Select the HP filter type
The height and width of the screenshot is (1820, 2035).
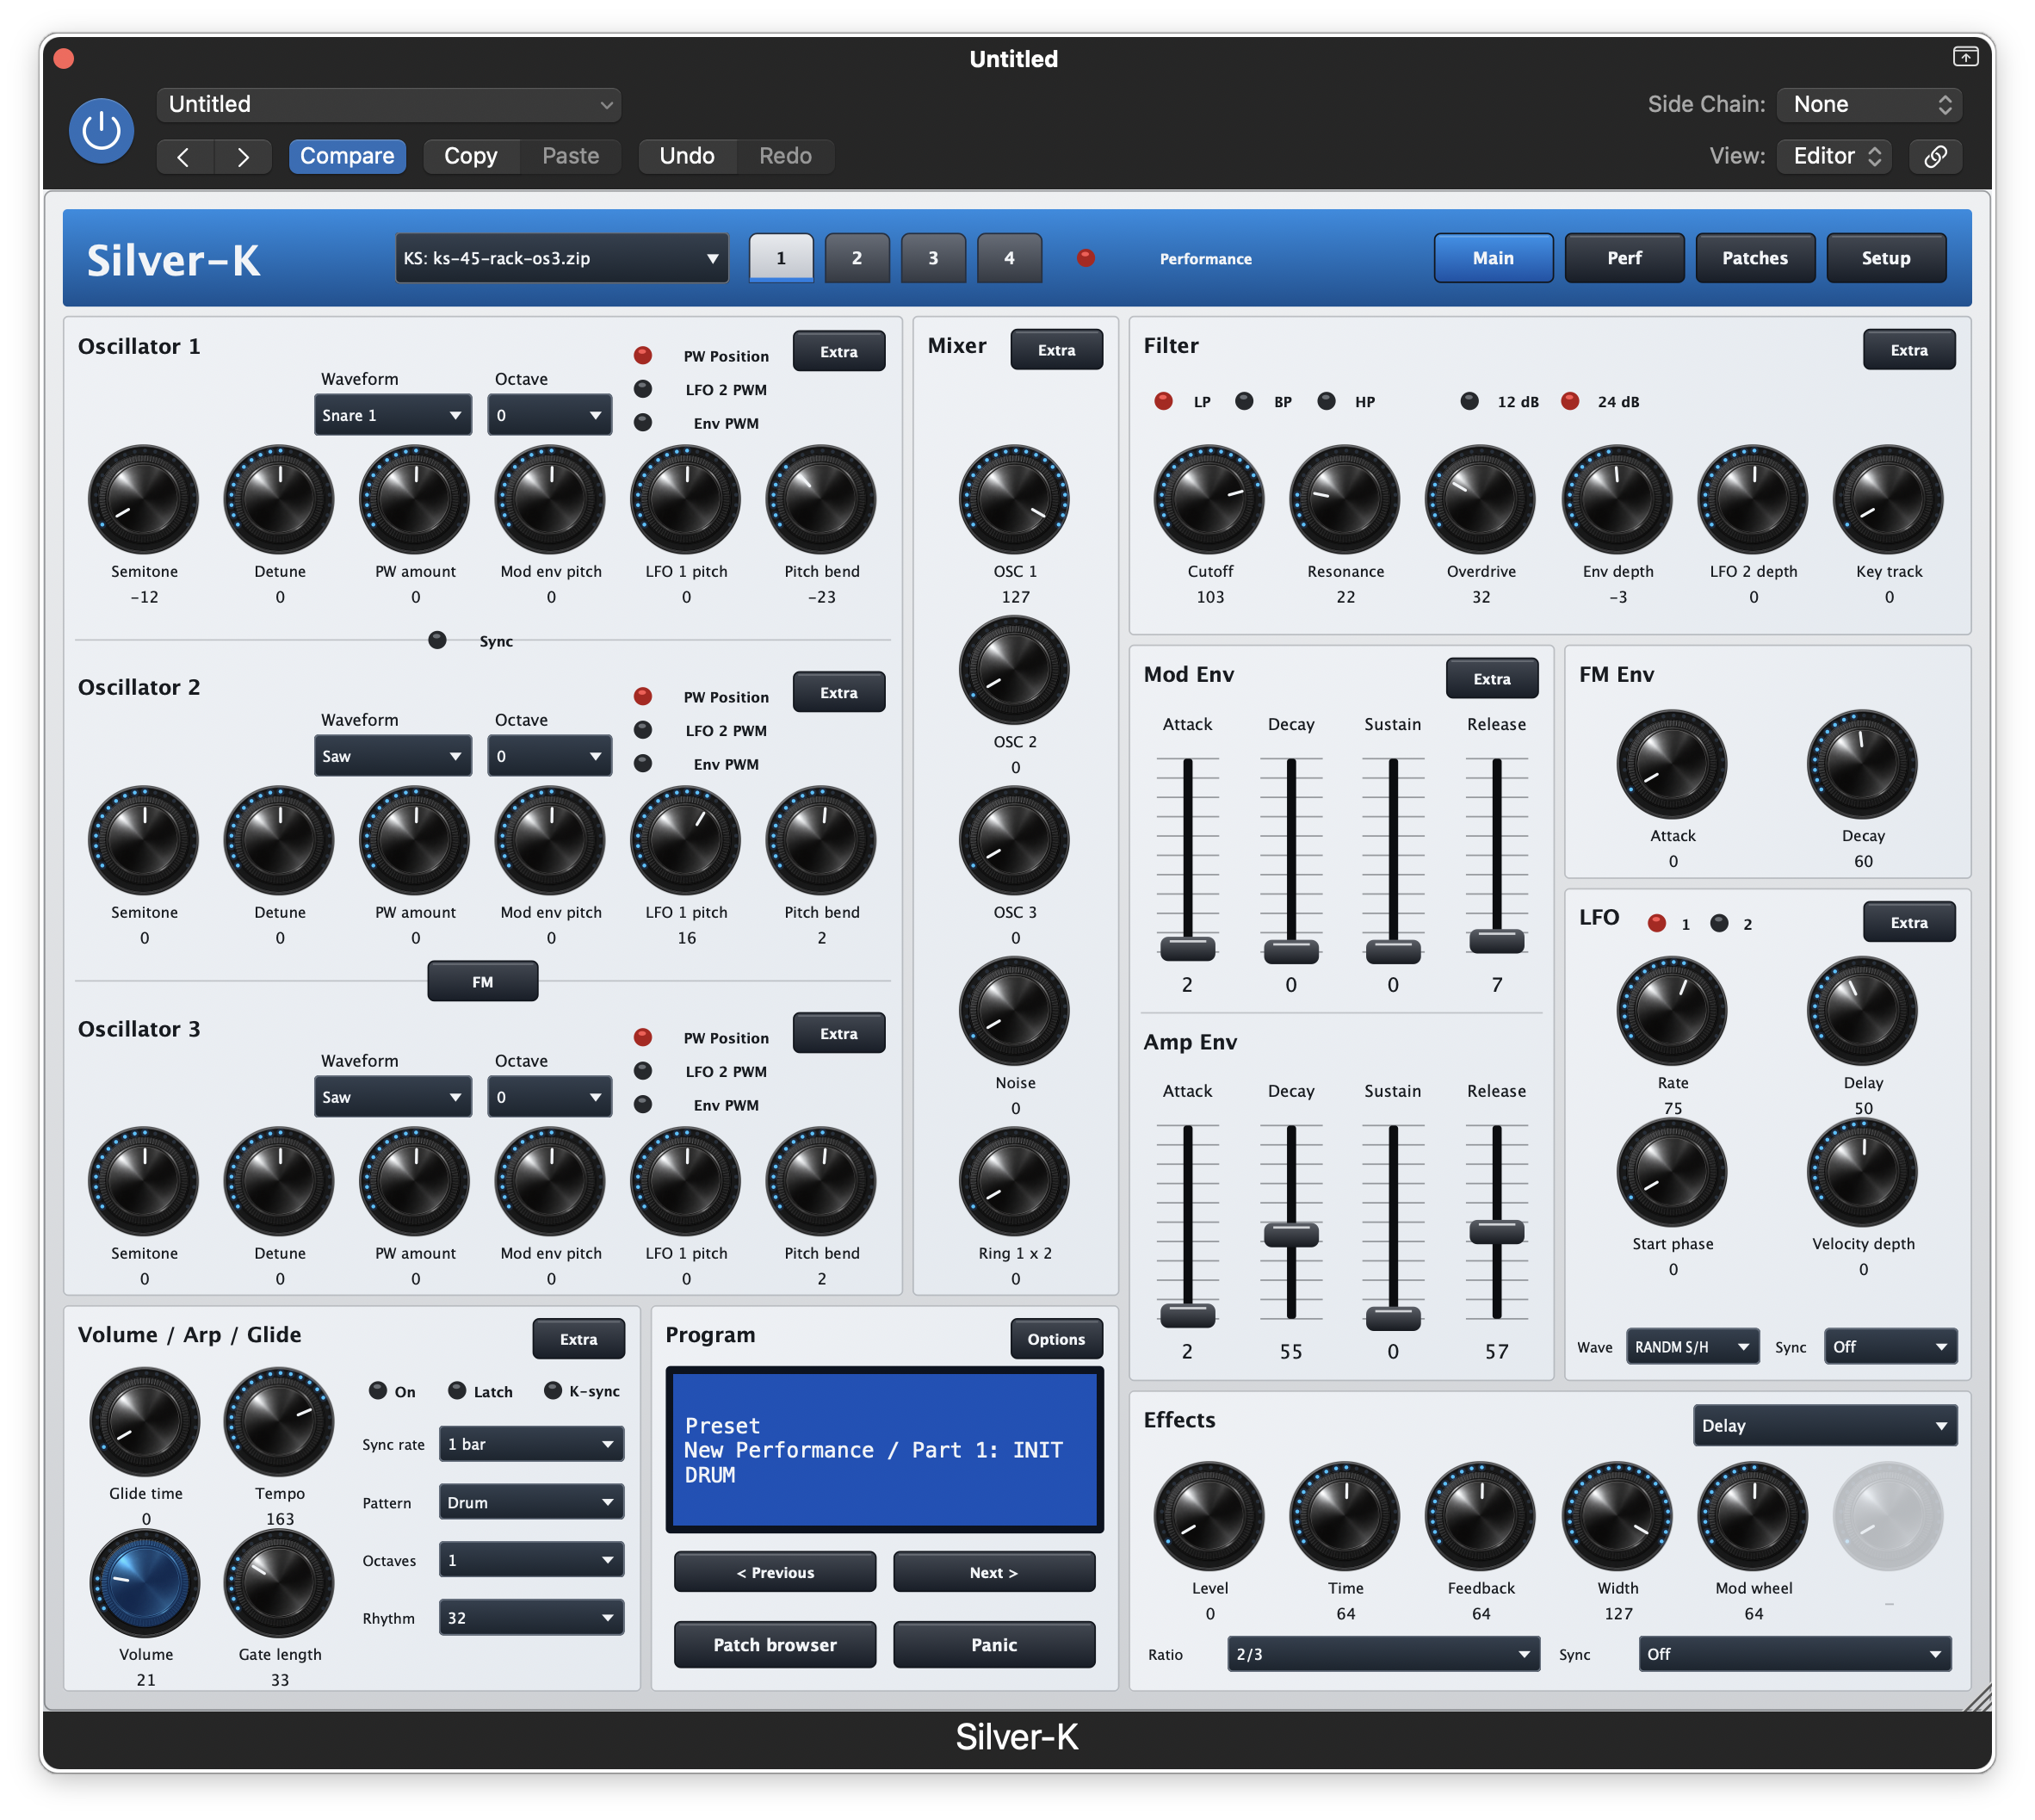click(x=1326, y=401)
